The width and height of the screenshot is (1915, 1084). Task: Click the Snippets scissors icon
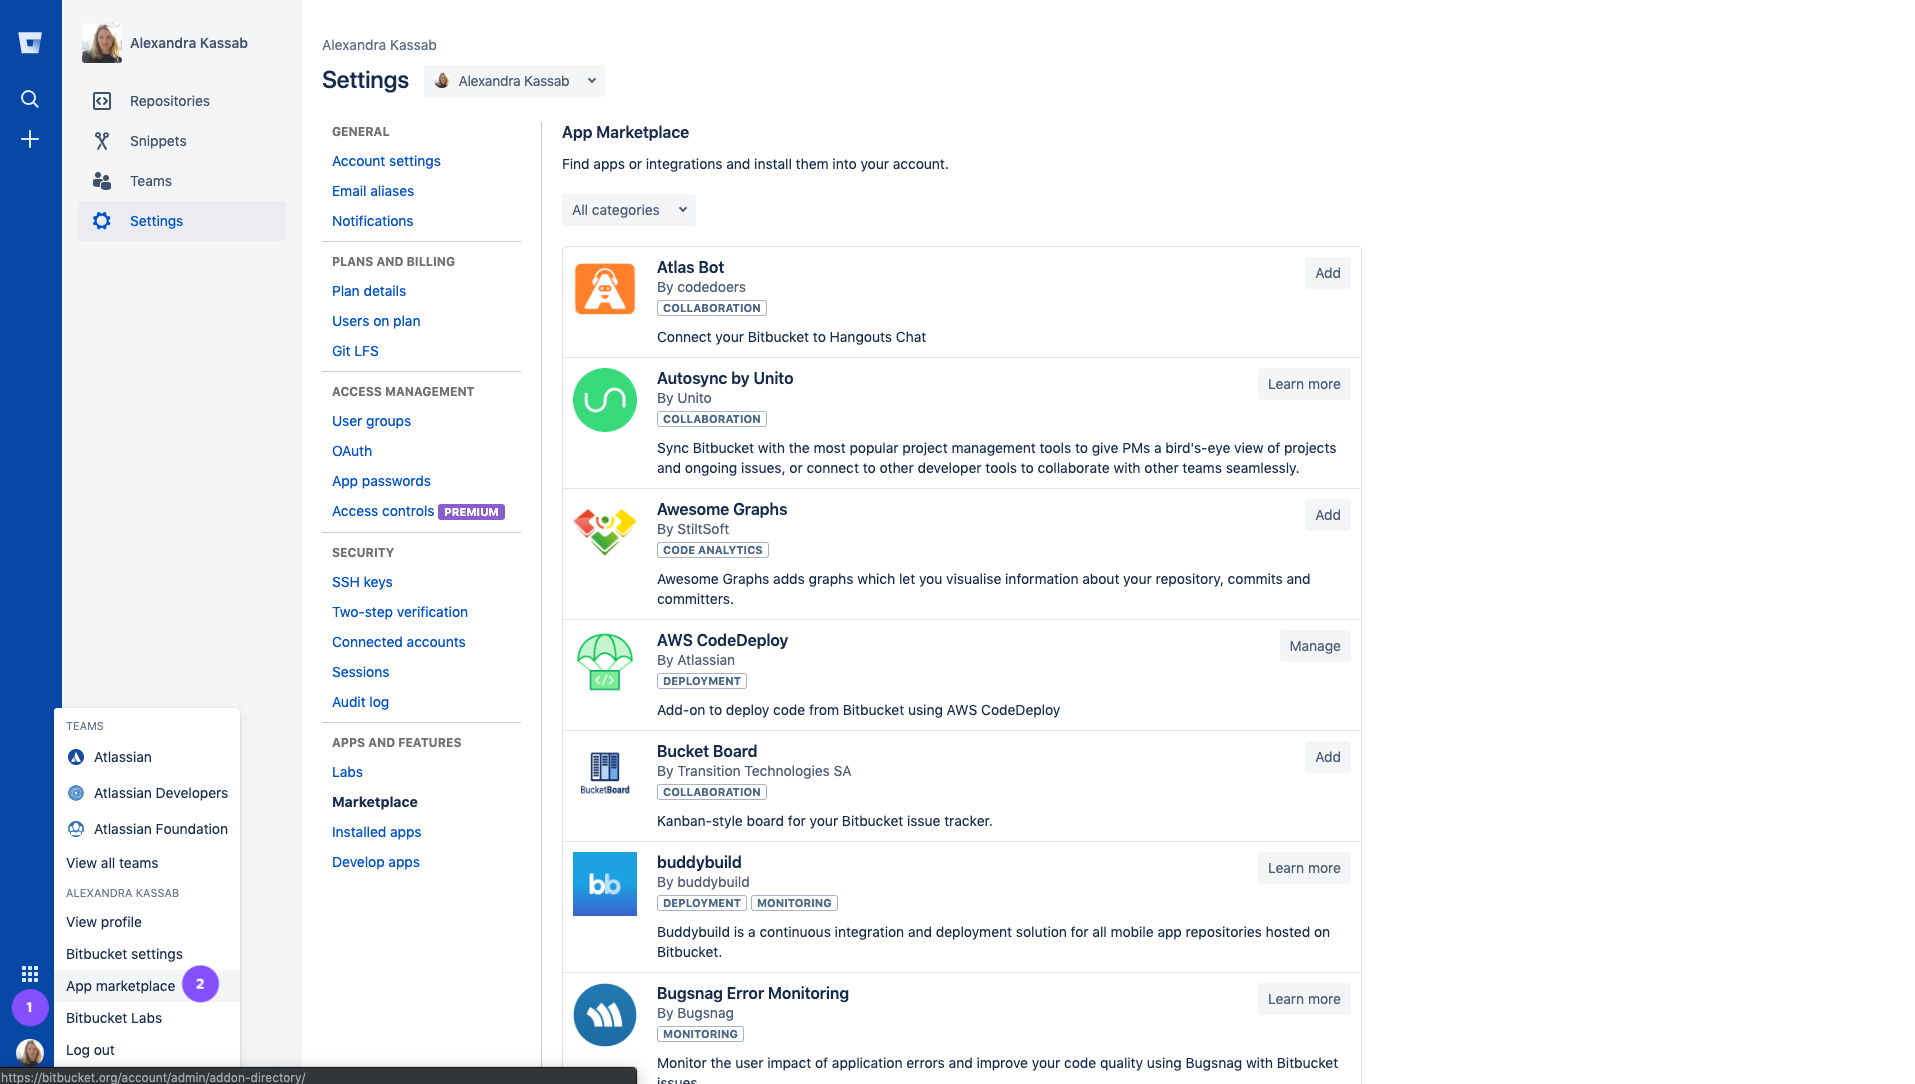(x=102, y=141)
